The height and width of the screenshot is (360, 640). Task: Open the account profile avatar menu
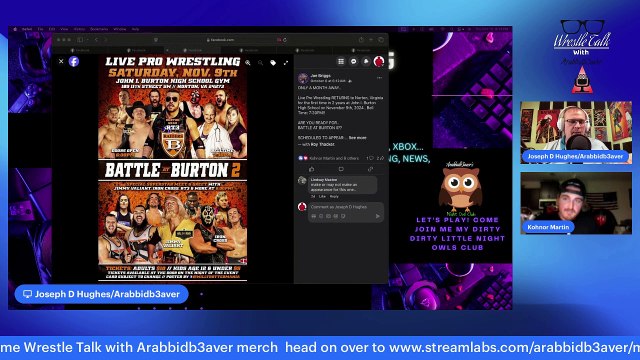point(379,61)
